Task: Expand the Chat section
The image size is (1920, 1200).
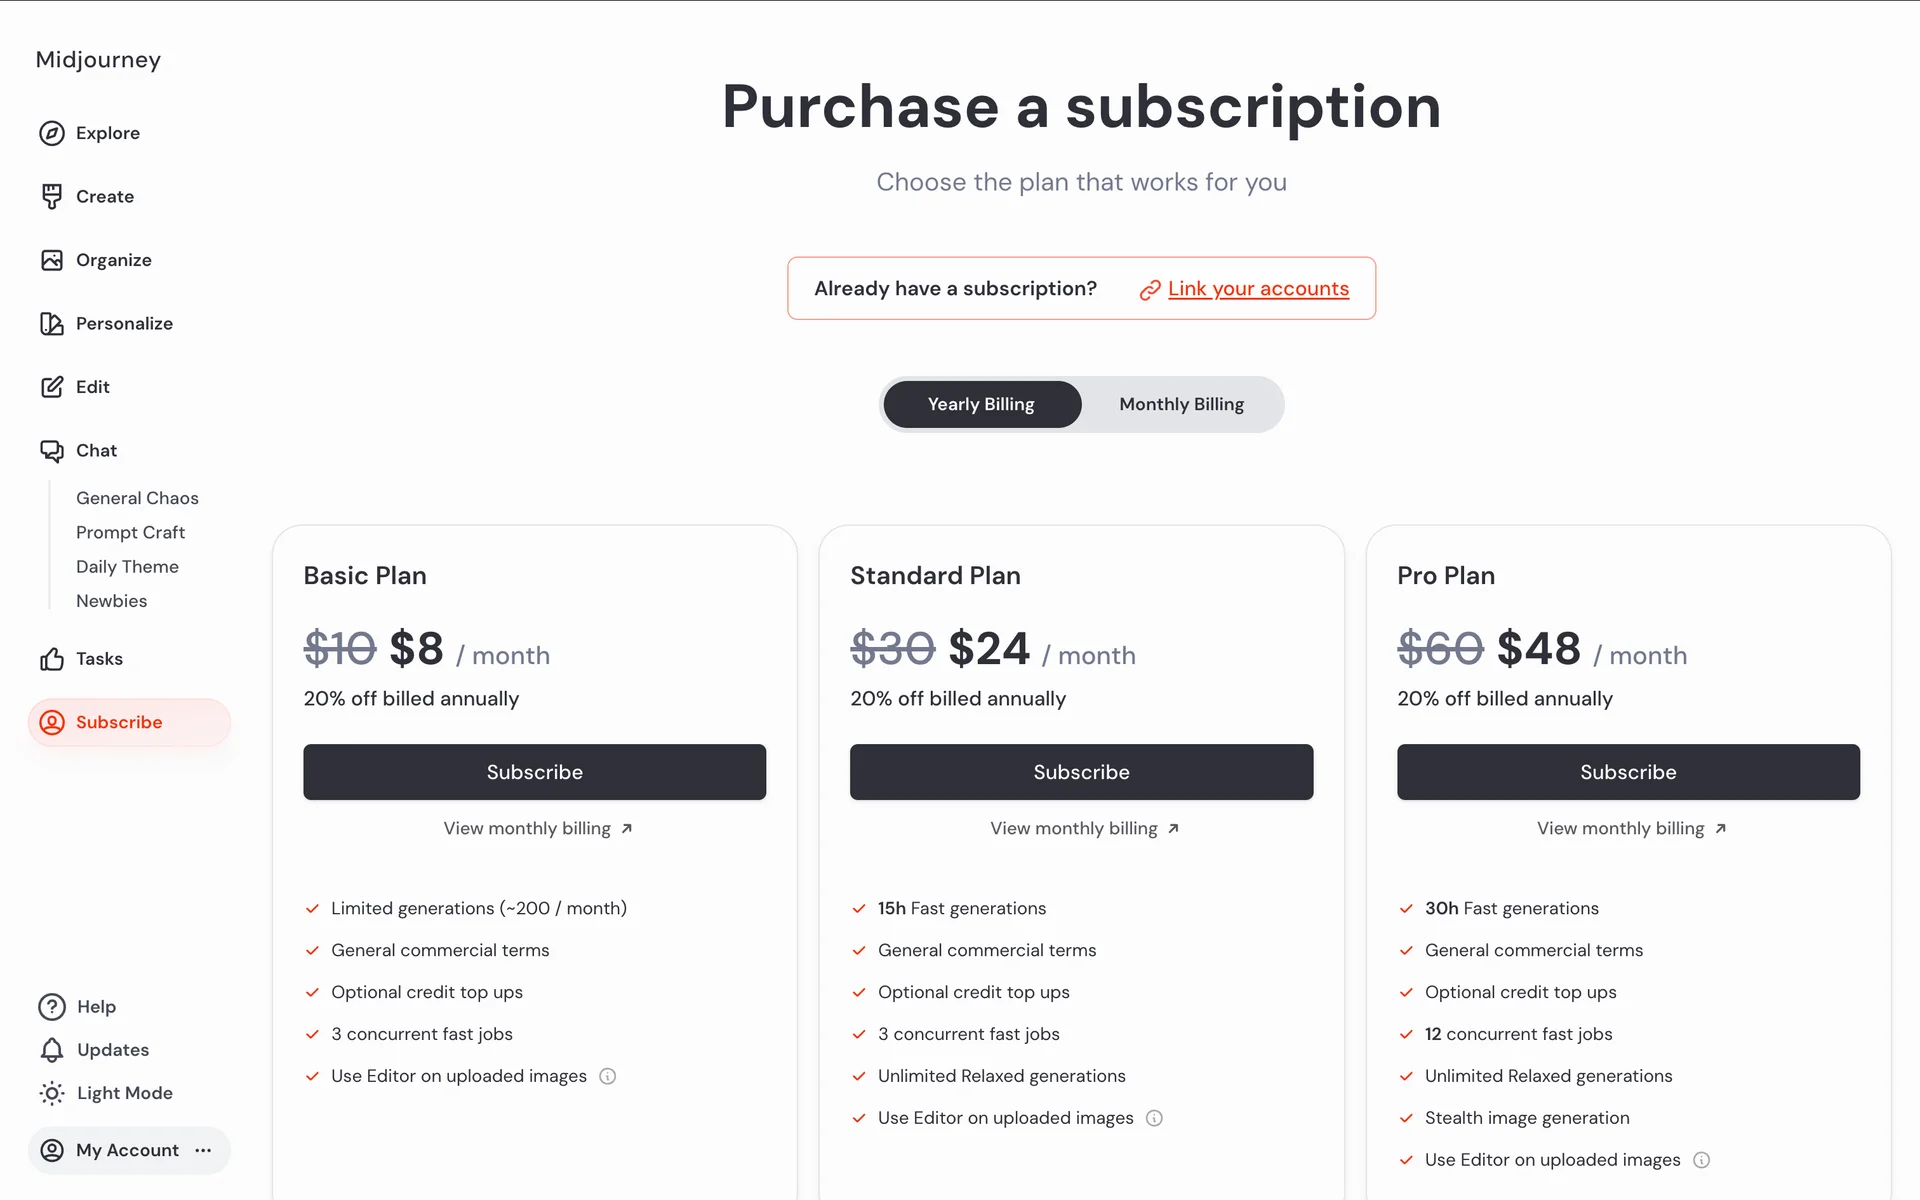Action: tap(96, 451)
